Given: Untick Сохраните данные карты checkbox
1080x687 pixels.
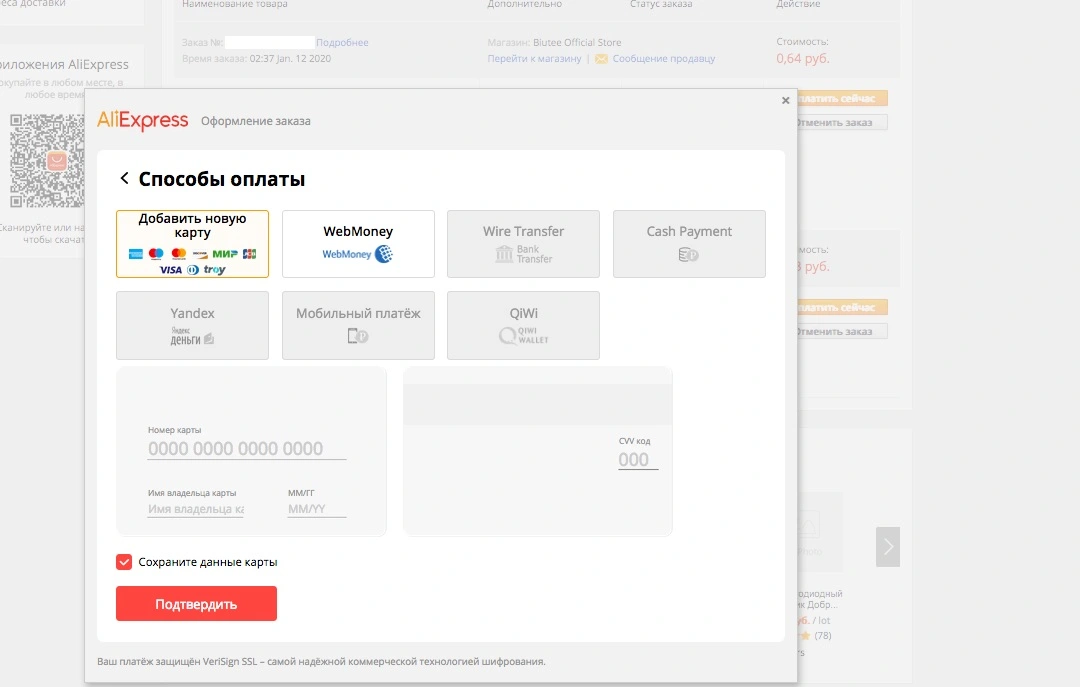Looking at the screenshot, I should [124, 562].
